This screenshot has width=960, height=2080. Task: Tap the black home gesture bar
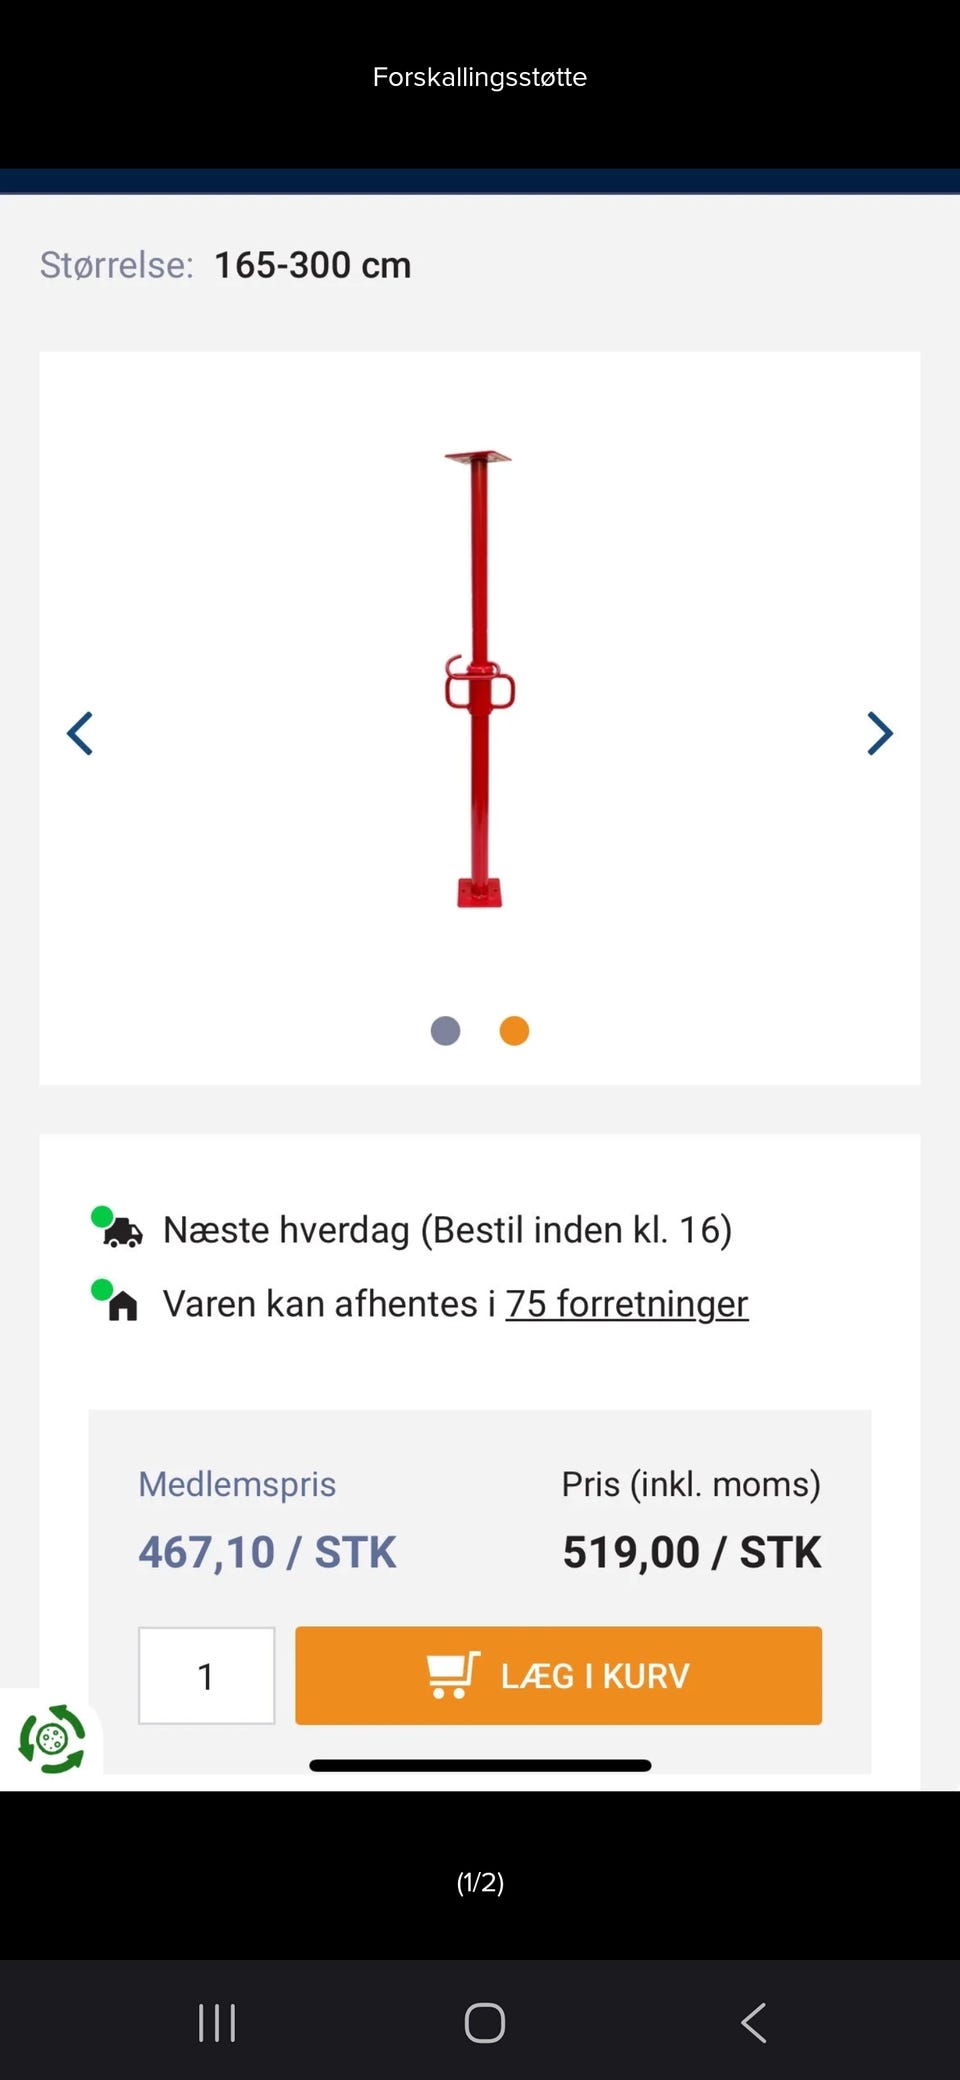(x=480, y=1765)
